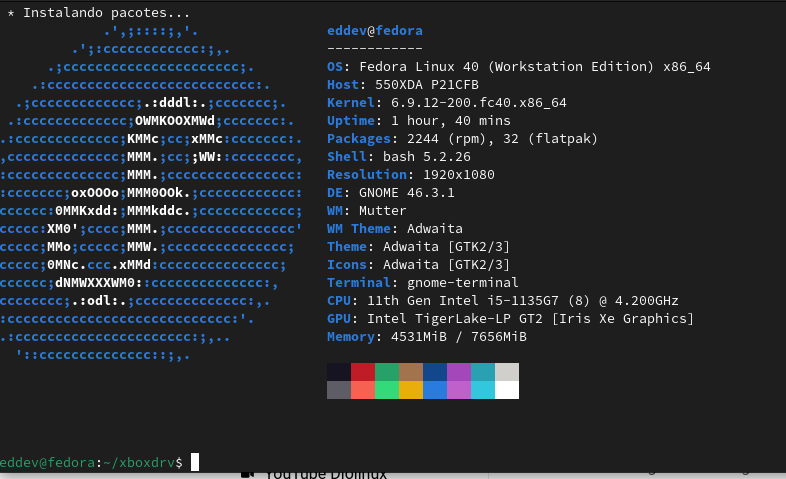Viewport: 786px width, 479px height.
Task: Click the dark blue color block
Action: [x=435, y=372]
